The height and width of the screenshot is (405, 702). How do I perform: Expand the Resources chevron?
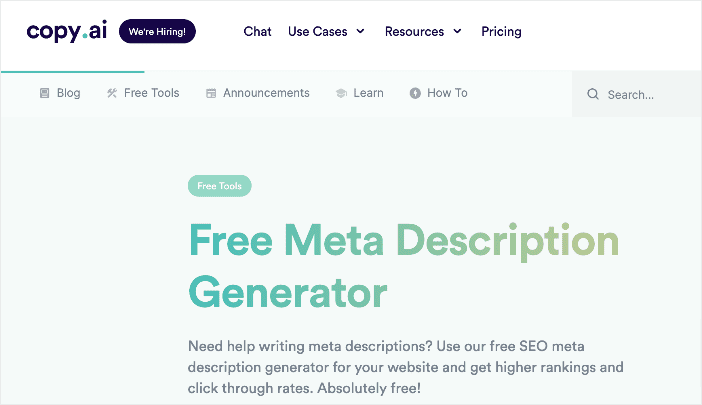coord(457,31)
